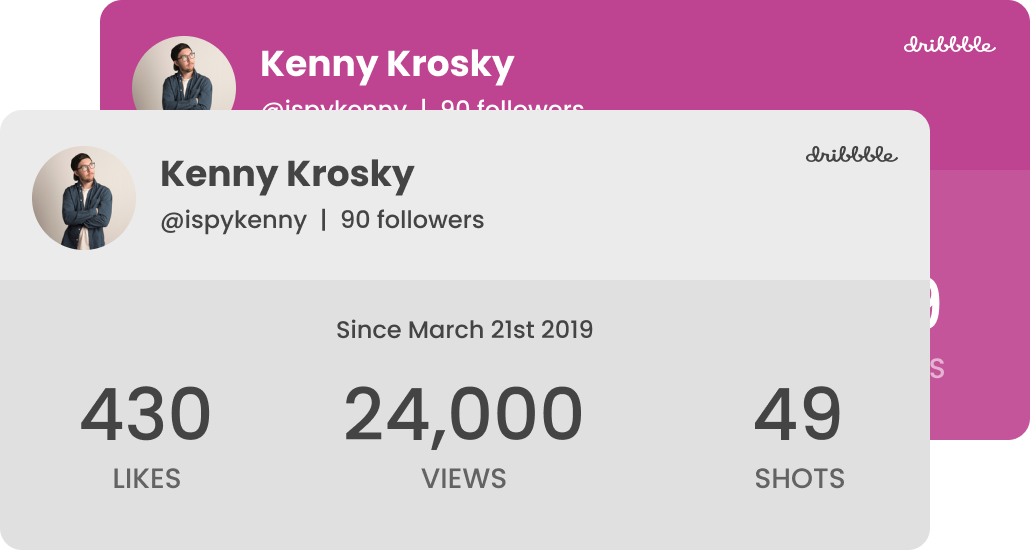Click the SHOTS label

(799, 478)
